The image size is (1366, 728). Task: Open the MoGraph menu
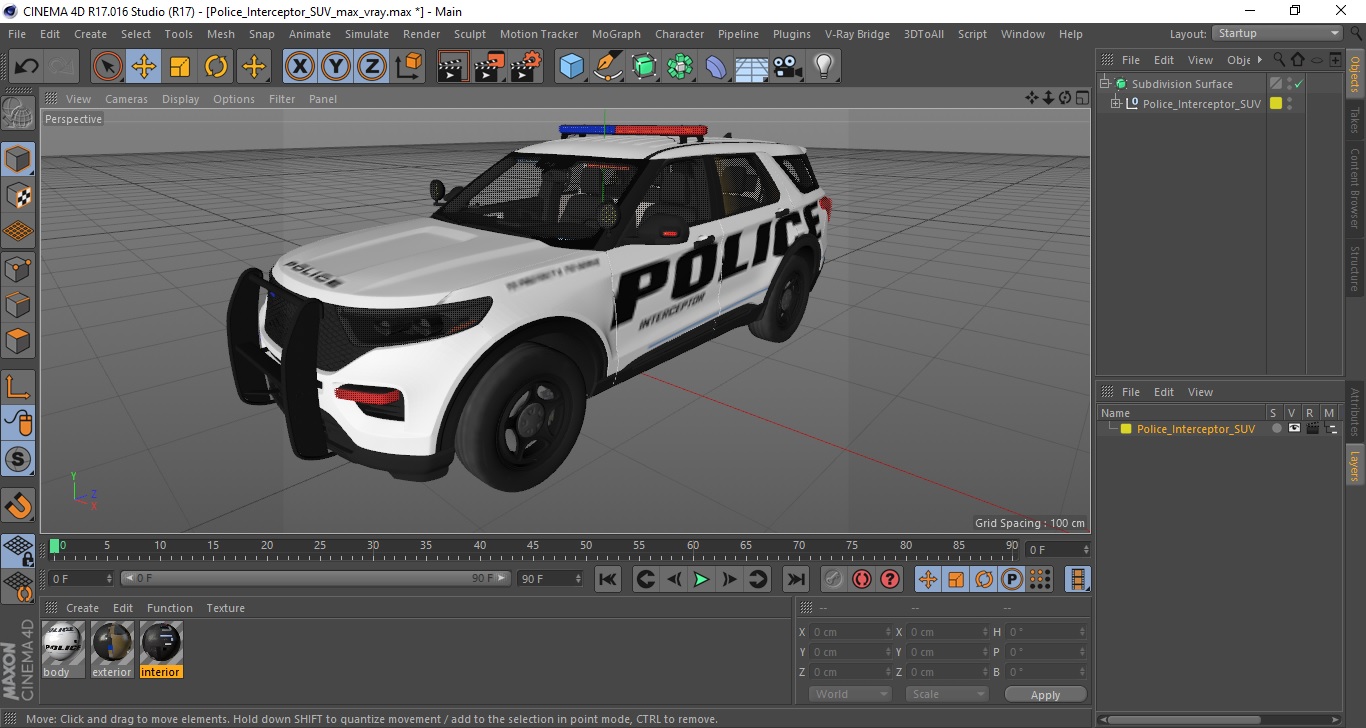pos(616,34)
